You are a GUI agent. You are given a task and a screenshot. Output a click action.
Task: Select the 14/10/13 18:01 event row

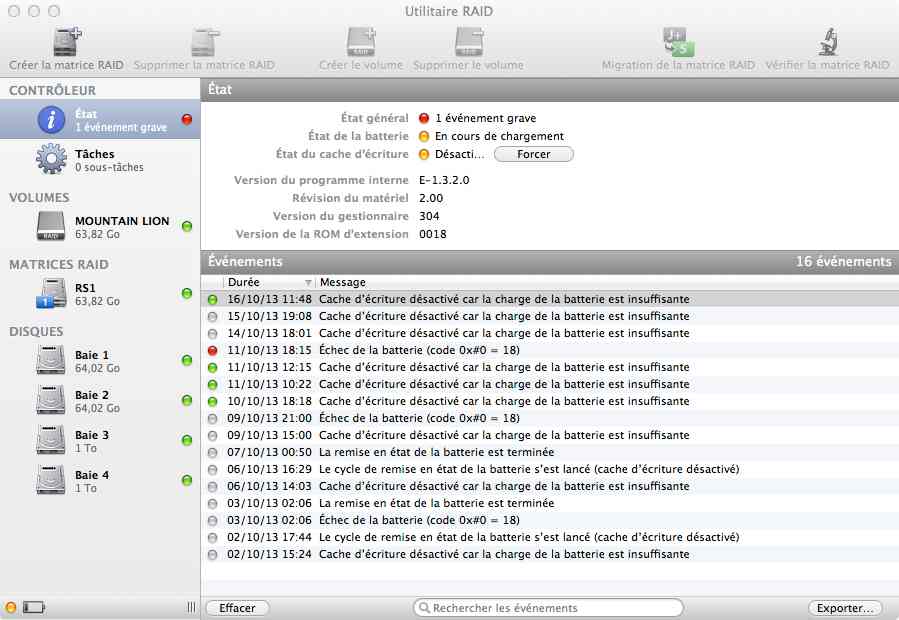click(x=550, y=333)
